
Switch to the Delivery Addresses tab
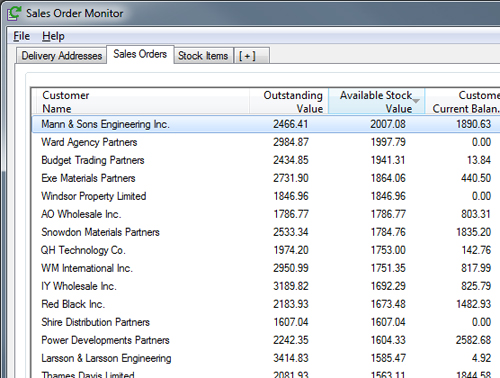click(62, 55)
